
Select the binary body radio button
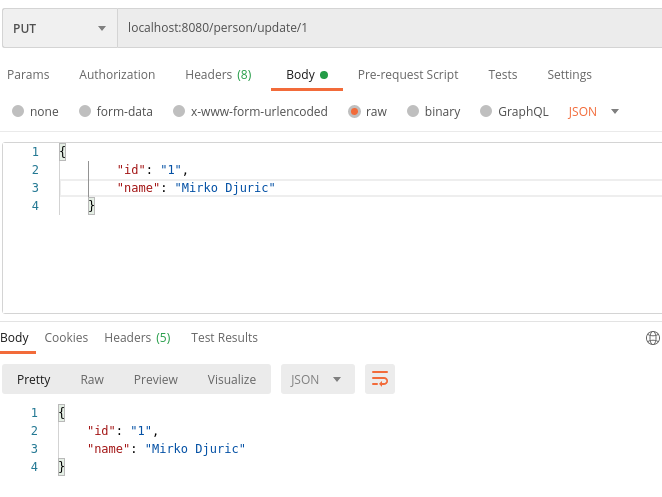413,111
